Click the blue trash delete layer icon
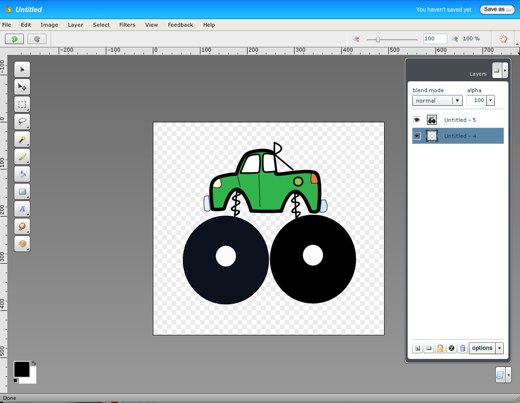This screenshot has height=403, width=520. click(462, 348)
